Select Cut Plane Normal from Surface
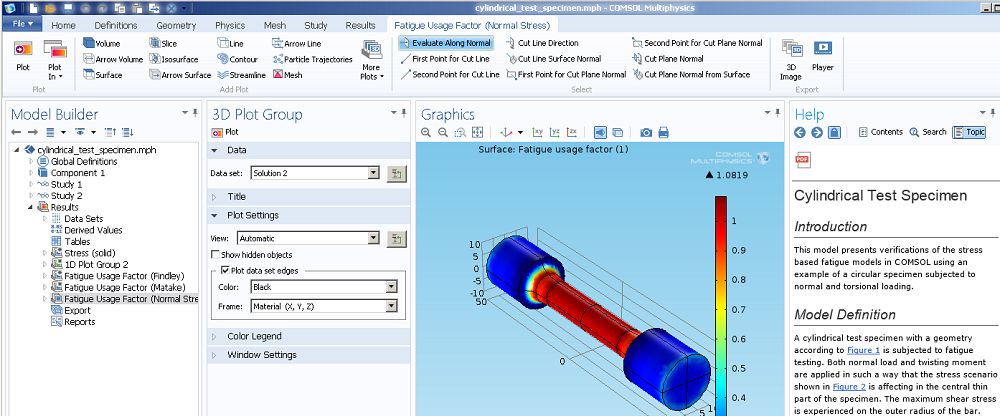The image size is (1000, 416). [x=691, y=74]
